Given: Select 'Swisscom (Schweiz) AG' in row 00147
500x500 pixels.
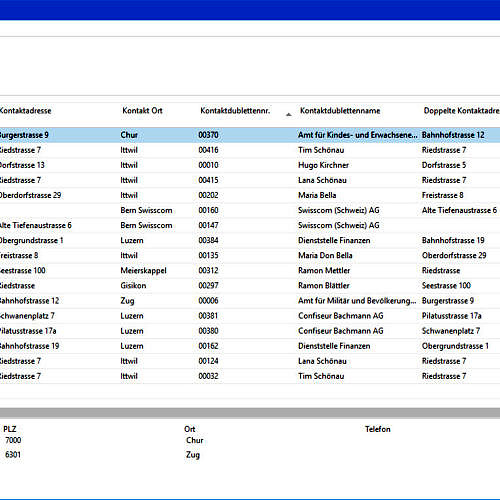Looking at the screenshot, I should click(339, 225).
